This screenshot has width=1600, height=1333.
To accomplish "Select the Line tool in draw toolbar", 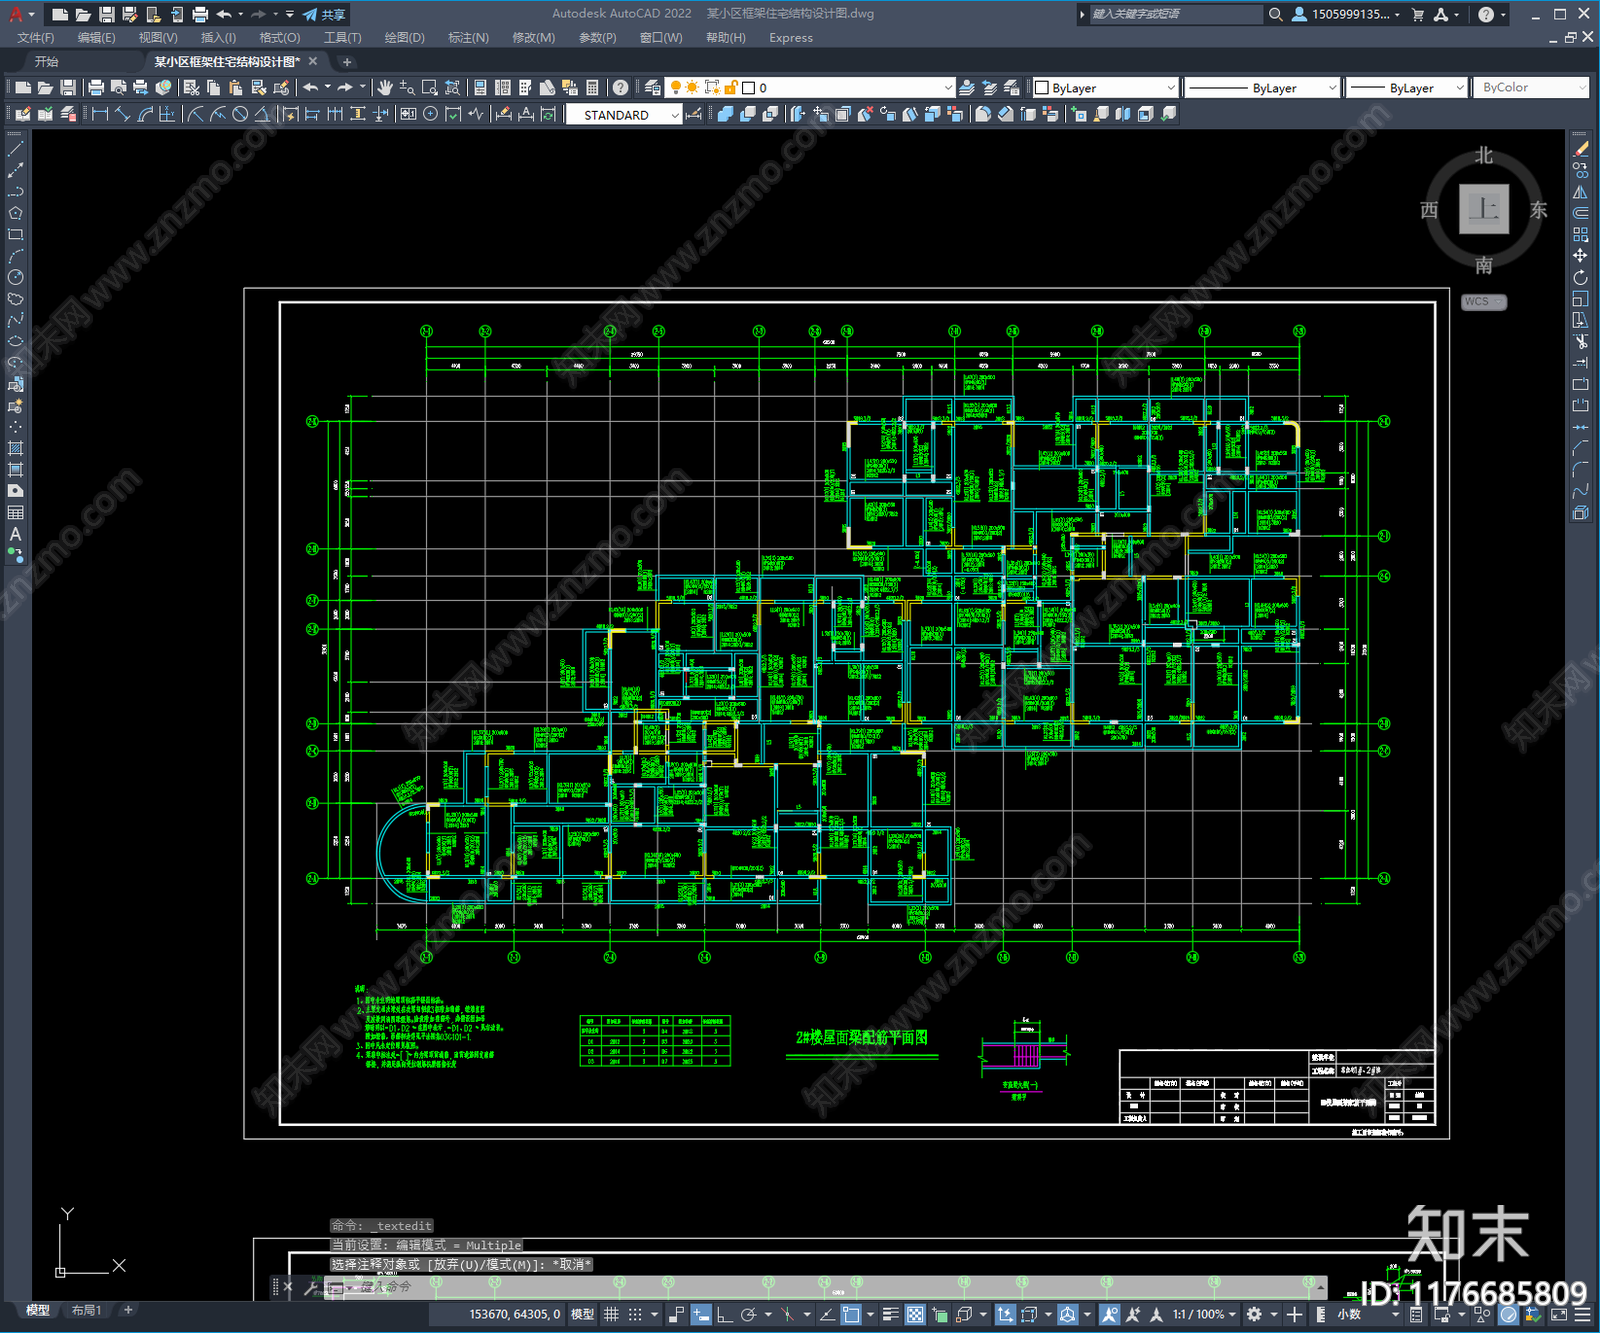I will pos(15,149).
